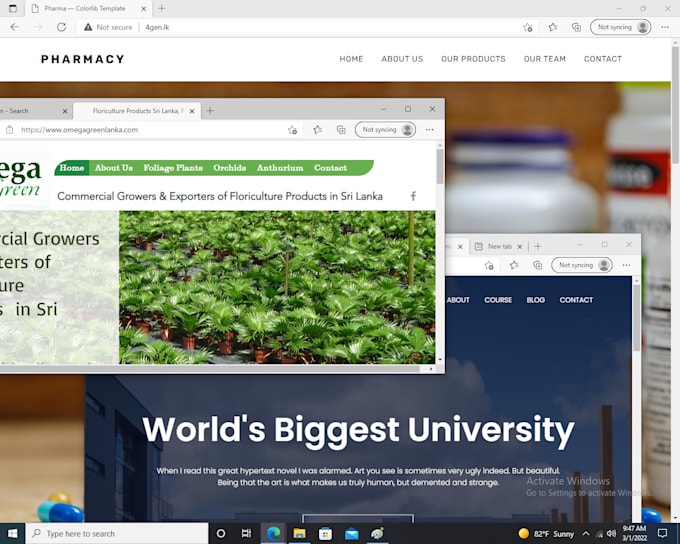View site info lock icon for omegagreenlanka
Image resolution: width=680 pixels, height=544 pixels.
10,130
